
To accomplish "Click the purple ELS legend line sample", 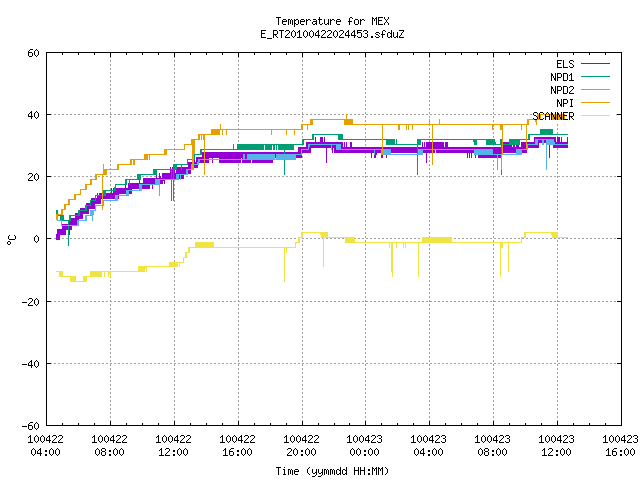I will tap(595, 64).
